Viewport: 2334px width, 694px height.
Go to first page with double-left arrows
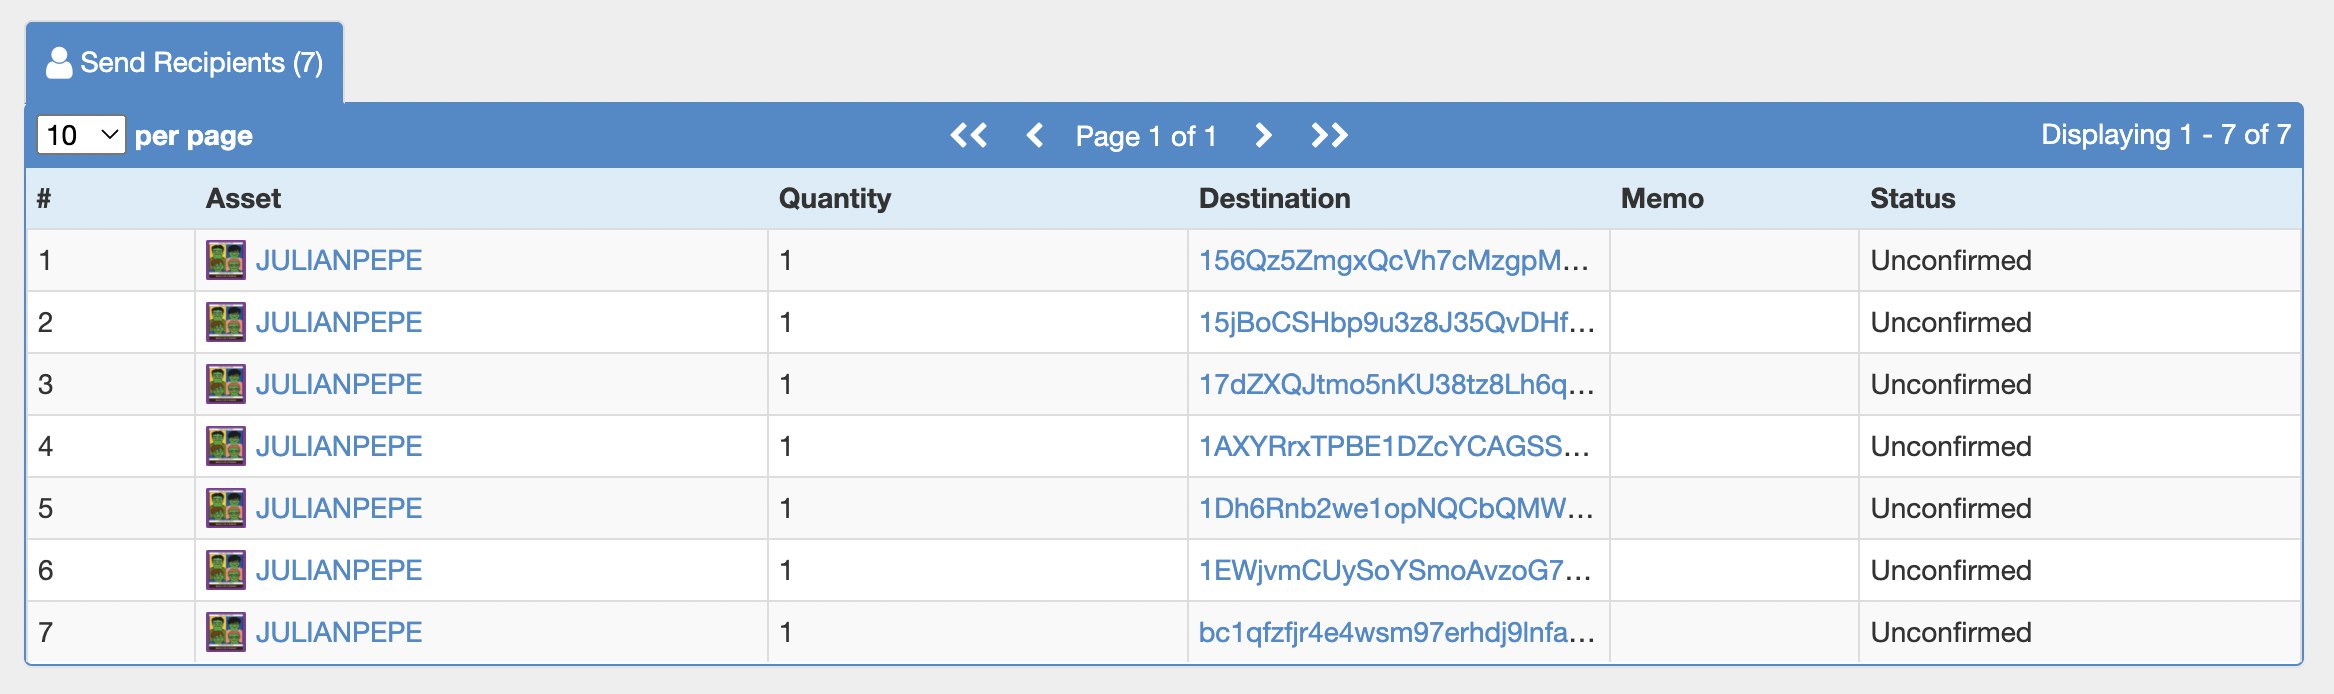(x=968, y=135)
